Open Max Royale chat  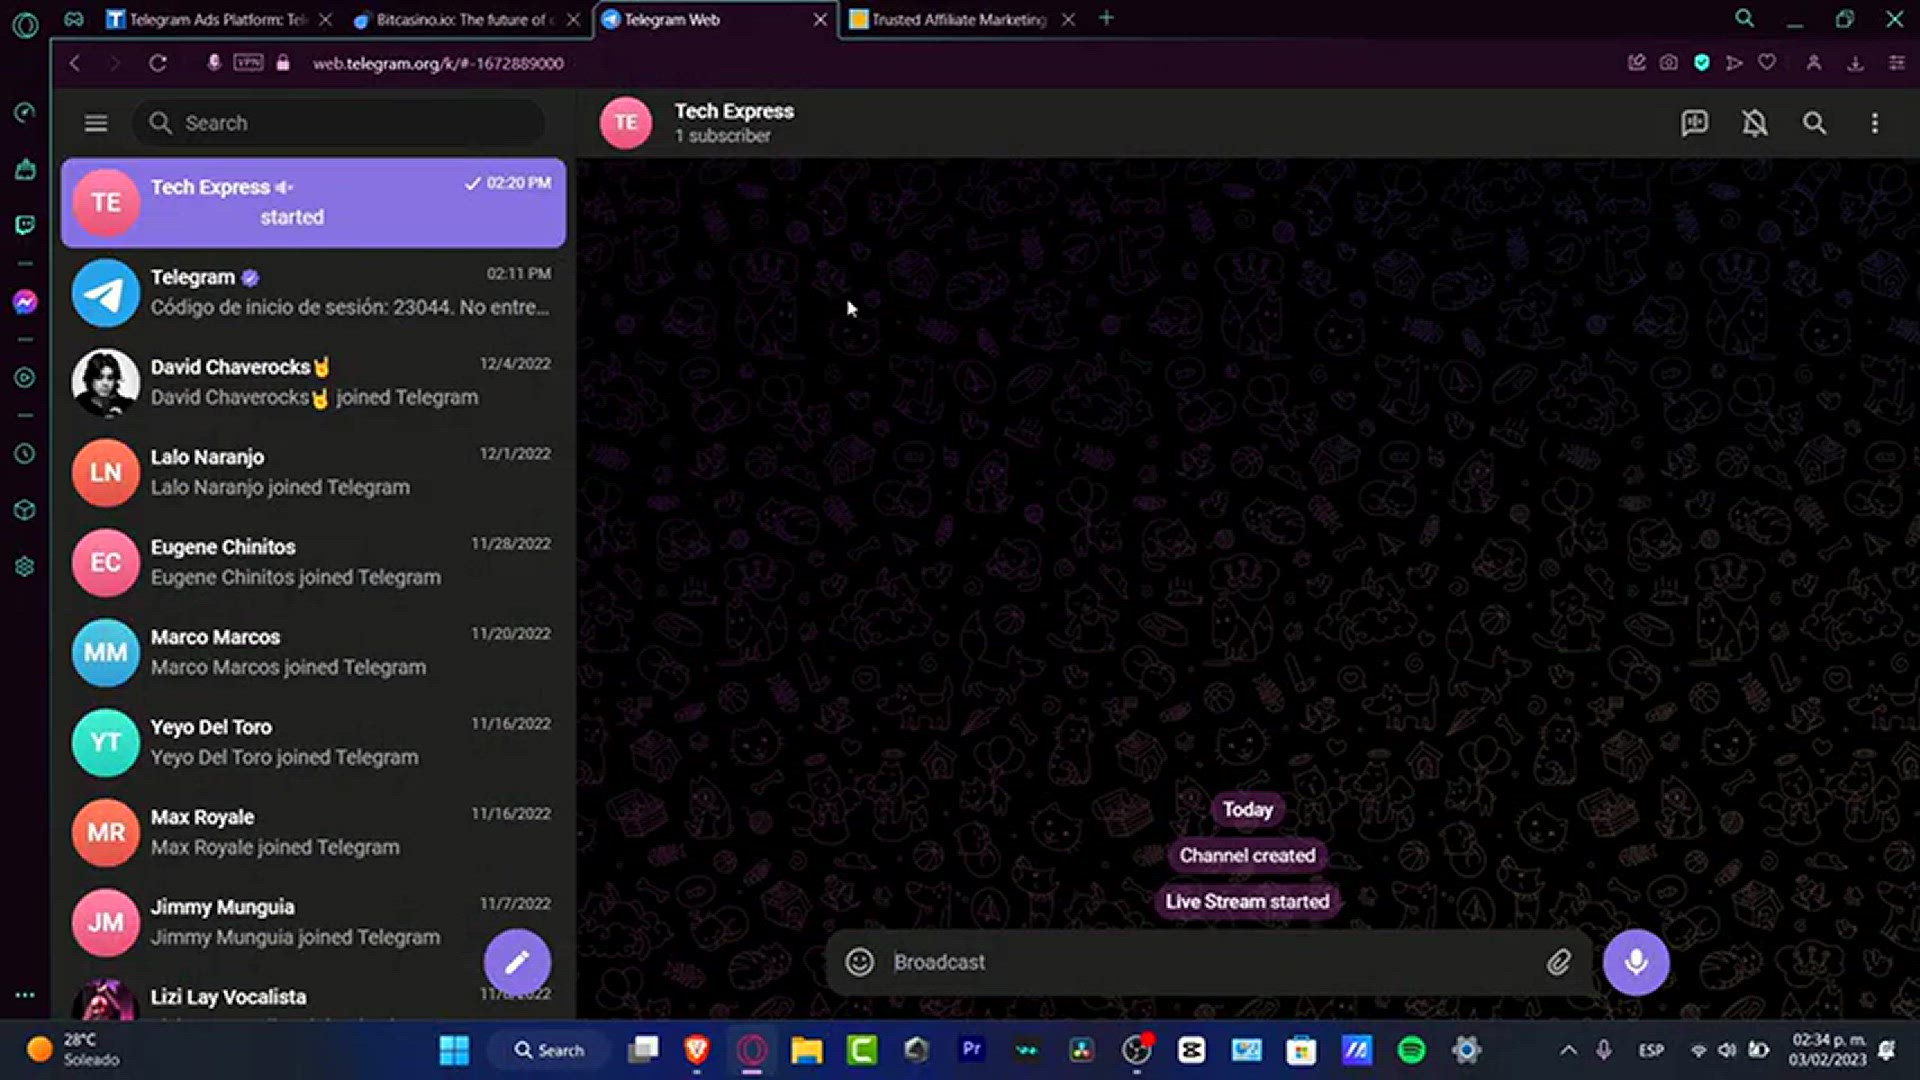coord(313,832)
